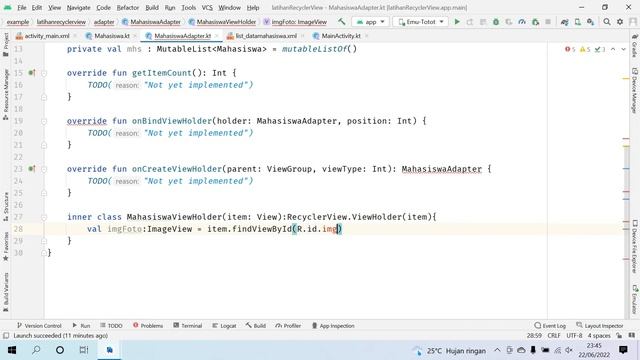The height and width of the screenshot is (360, 640).
Task: Run the app with green play button
Action: click(457, 22)
